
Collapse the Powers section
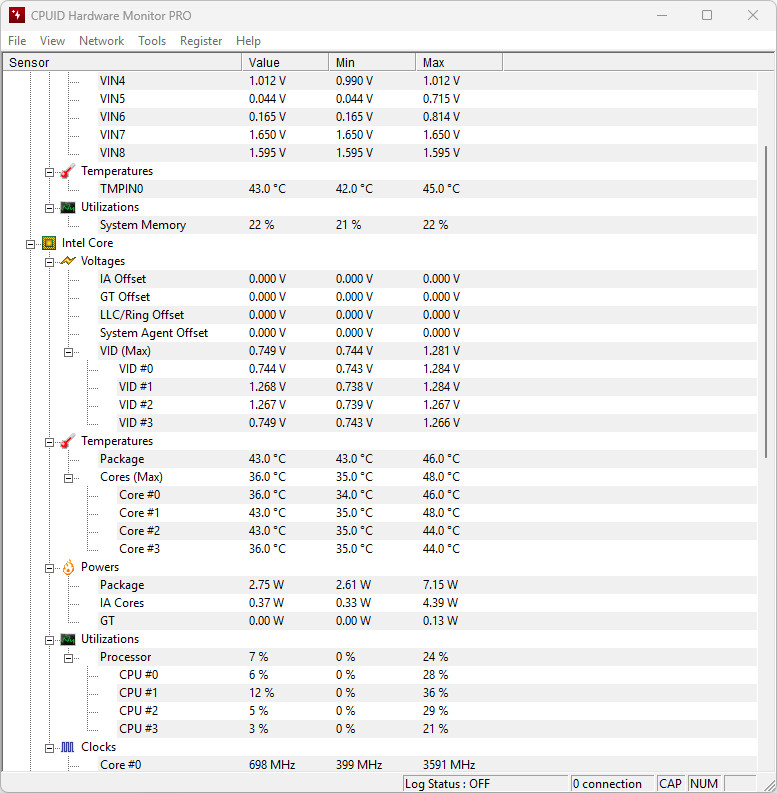(49, 567)
